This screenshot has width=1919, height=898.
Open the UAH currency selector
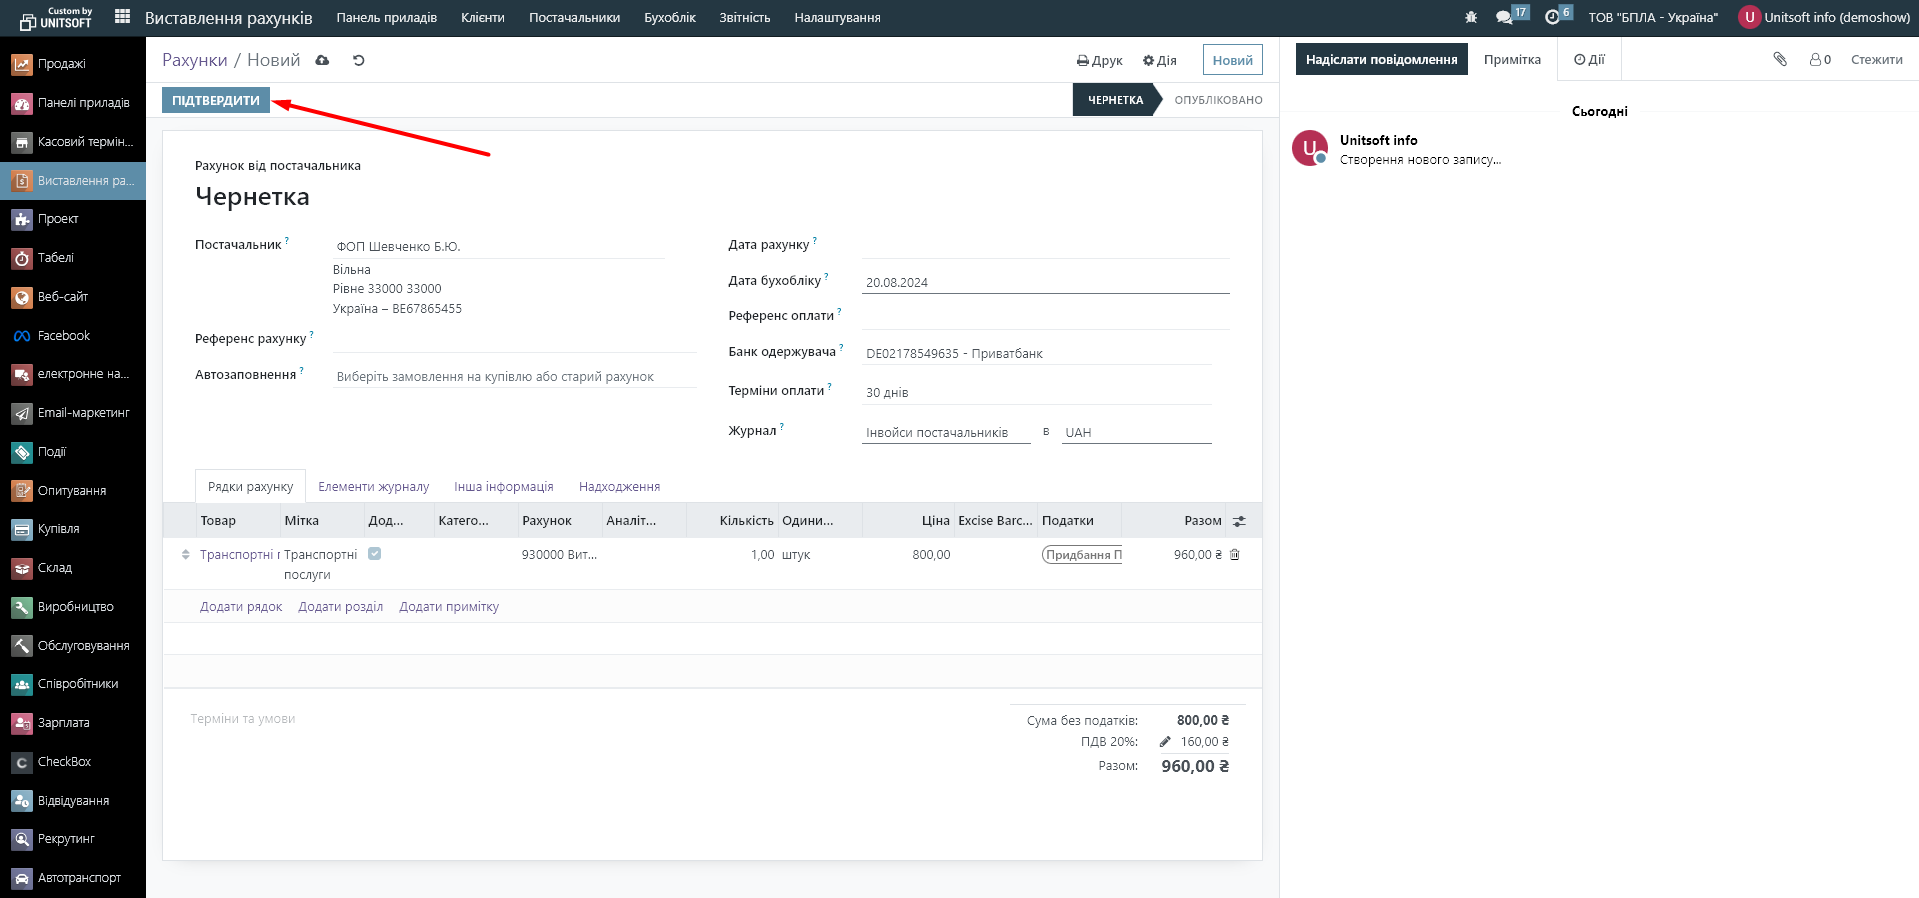(1135, 433)
